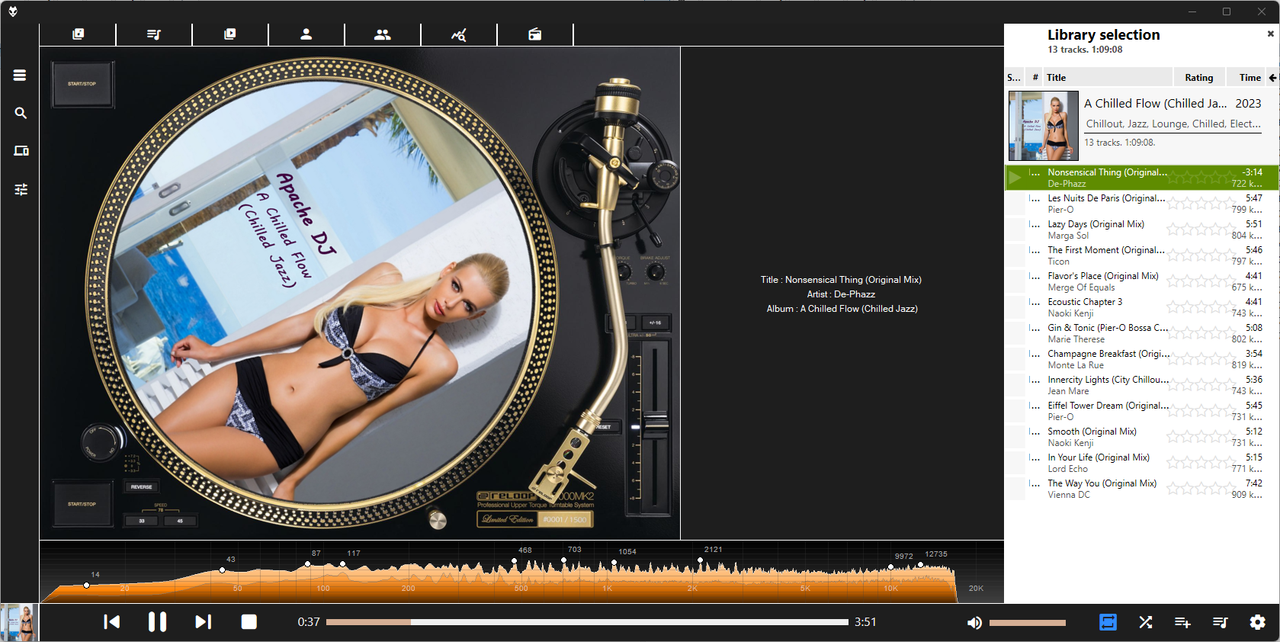The image size is (1280, 642).
Task: Adjust the volume slider bar
Action: click(1027, 623)
